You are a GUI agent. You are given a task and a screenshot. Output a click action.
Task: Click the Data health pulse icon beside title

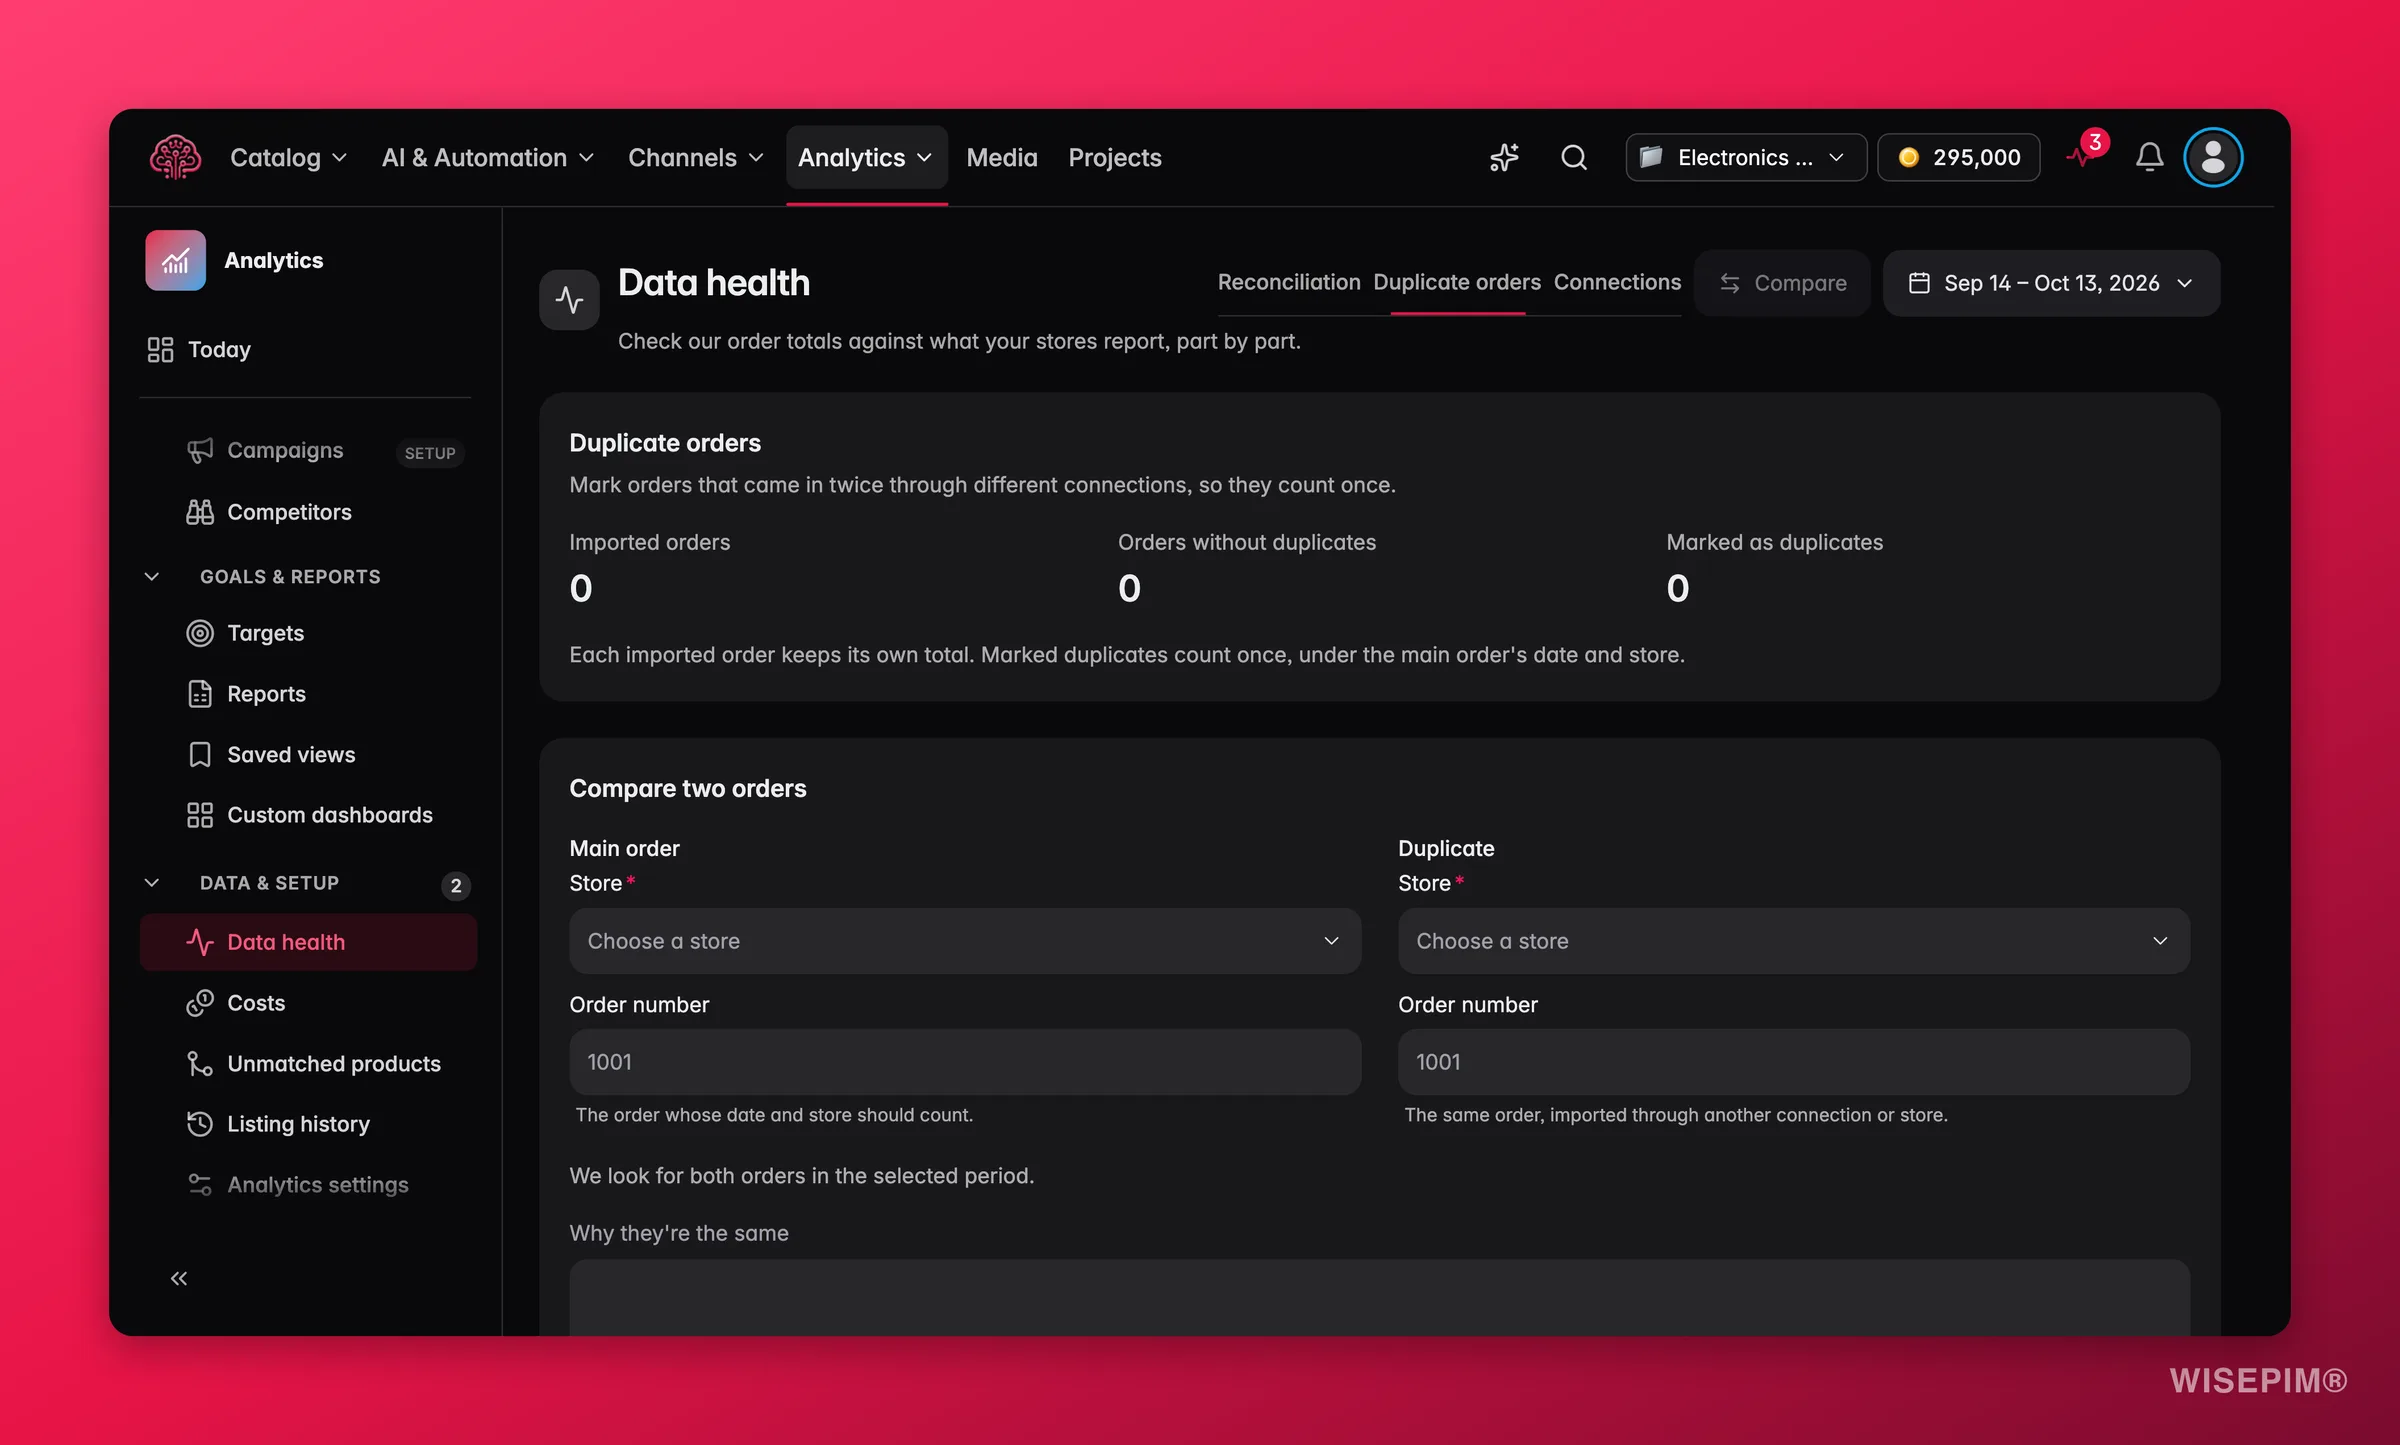(569, 299)
